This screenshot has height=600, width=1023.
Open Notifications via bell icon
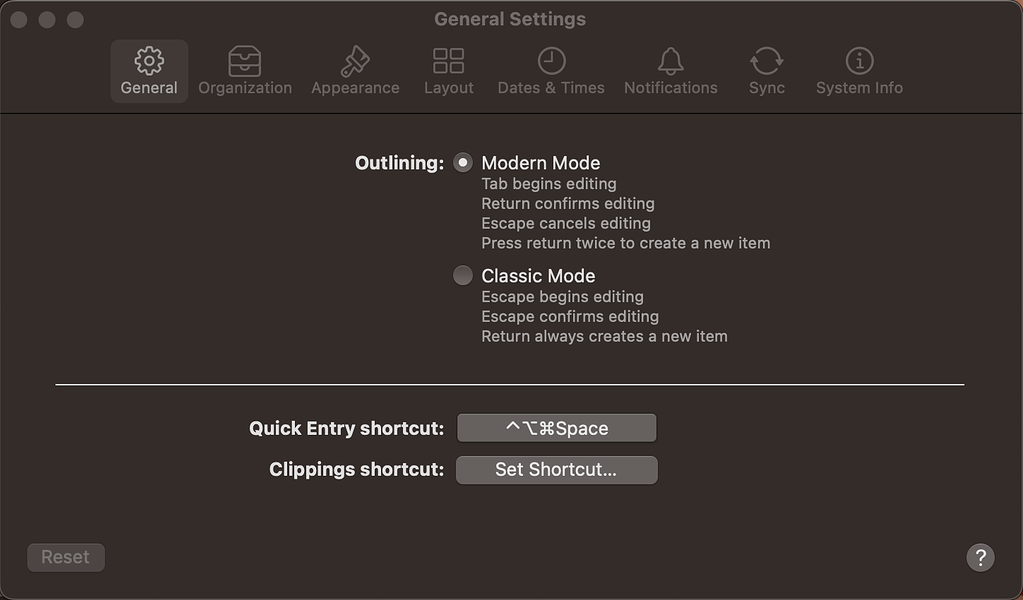[670, 62]
